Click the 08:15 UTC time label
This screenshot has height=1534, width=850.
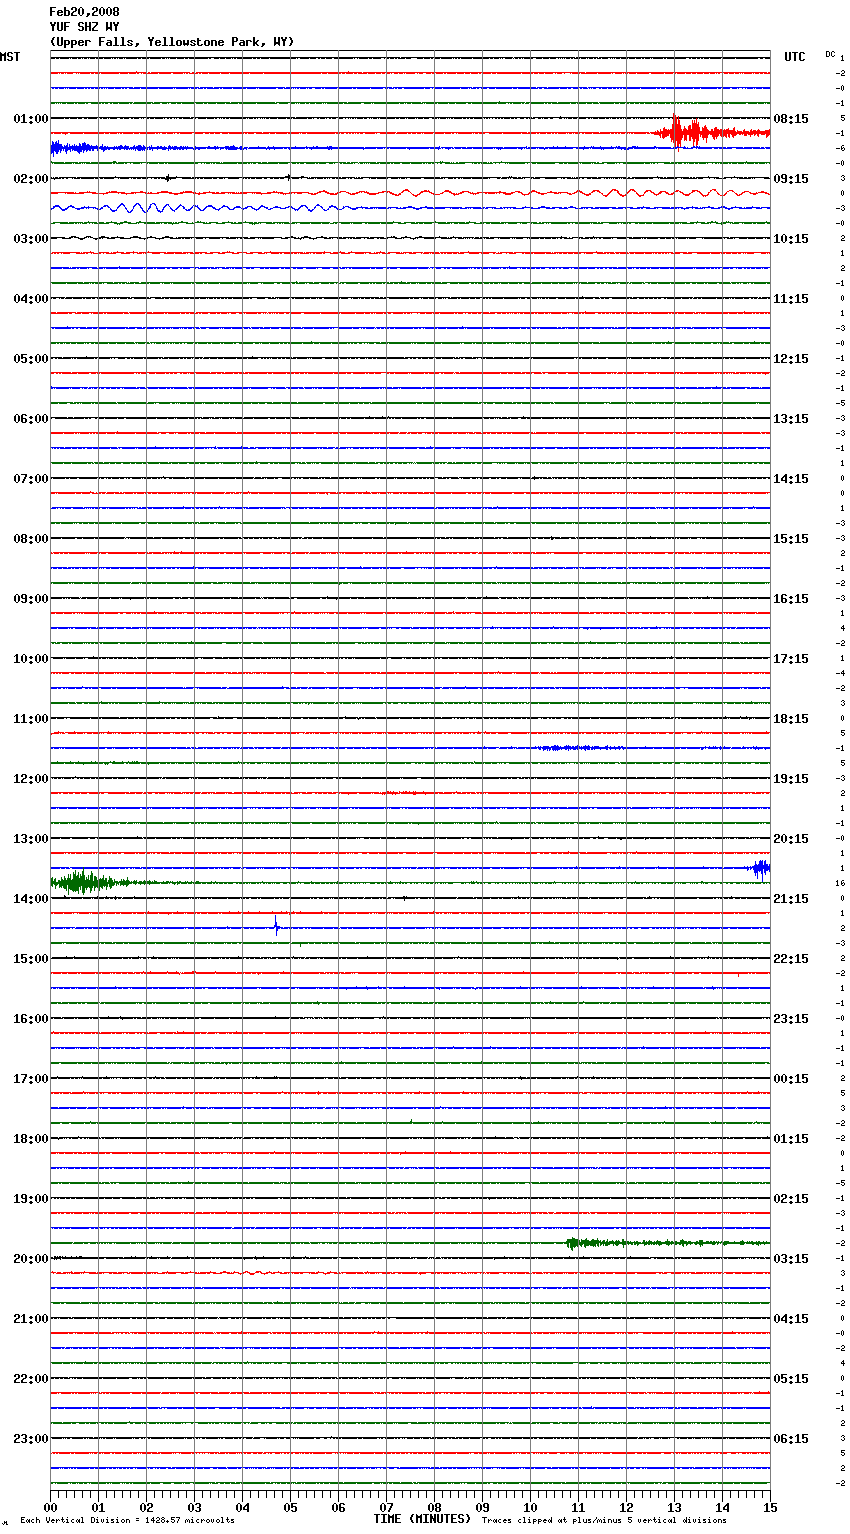pos(791,119)
